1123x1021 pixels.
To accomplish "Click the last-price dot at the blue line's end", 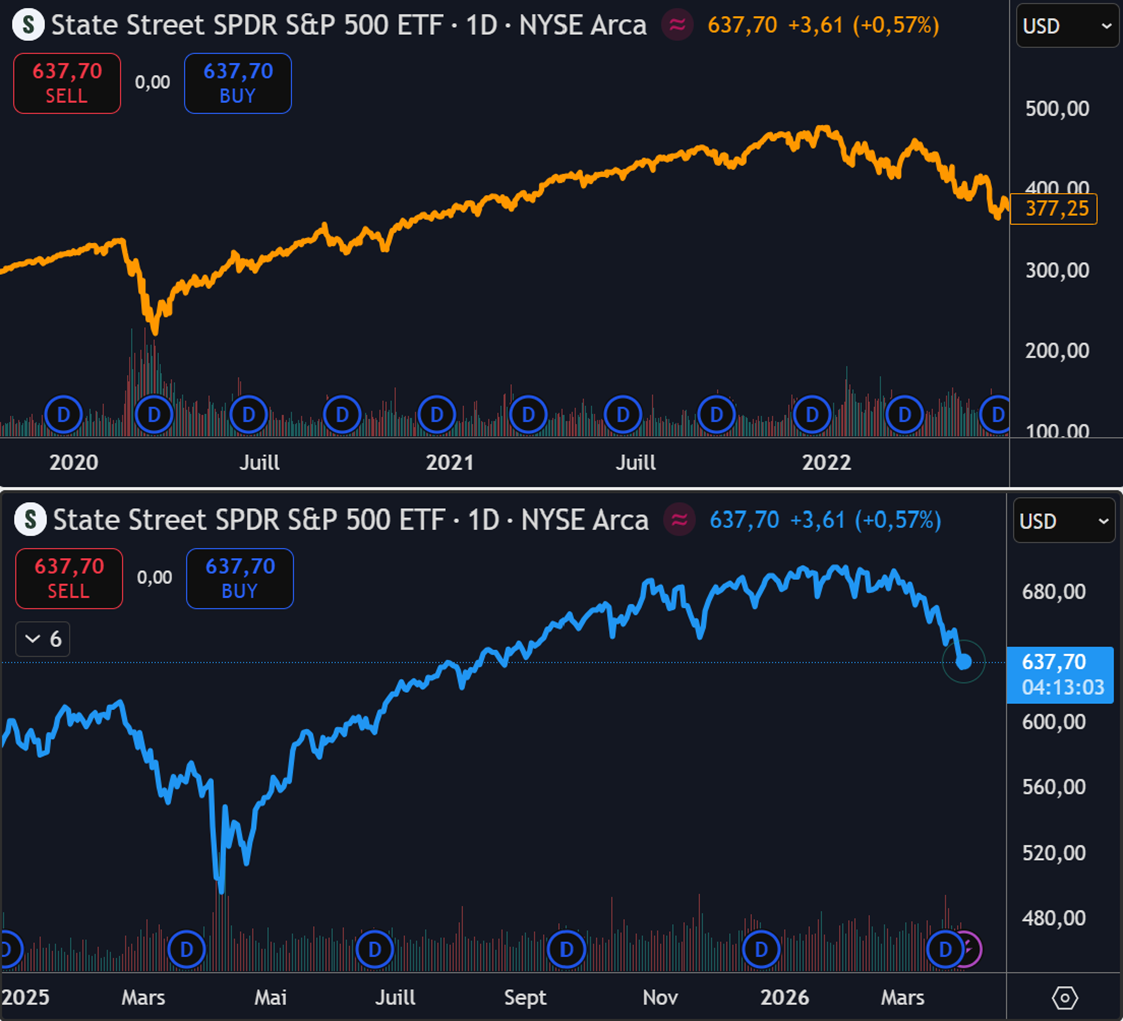I will click(964, 662).
